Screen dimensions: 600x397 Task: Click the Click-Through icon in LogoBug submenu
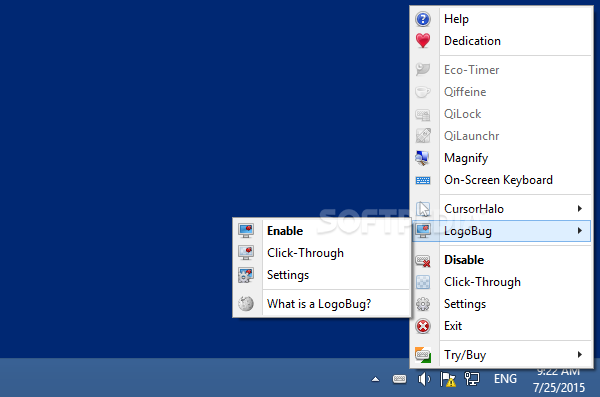[246, 253]
